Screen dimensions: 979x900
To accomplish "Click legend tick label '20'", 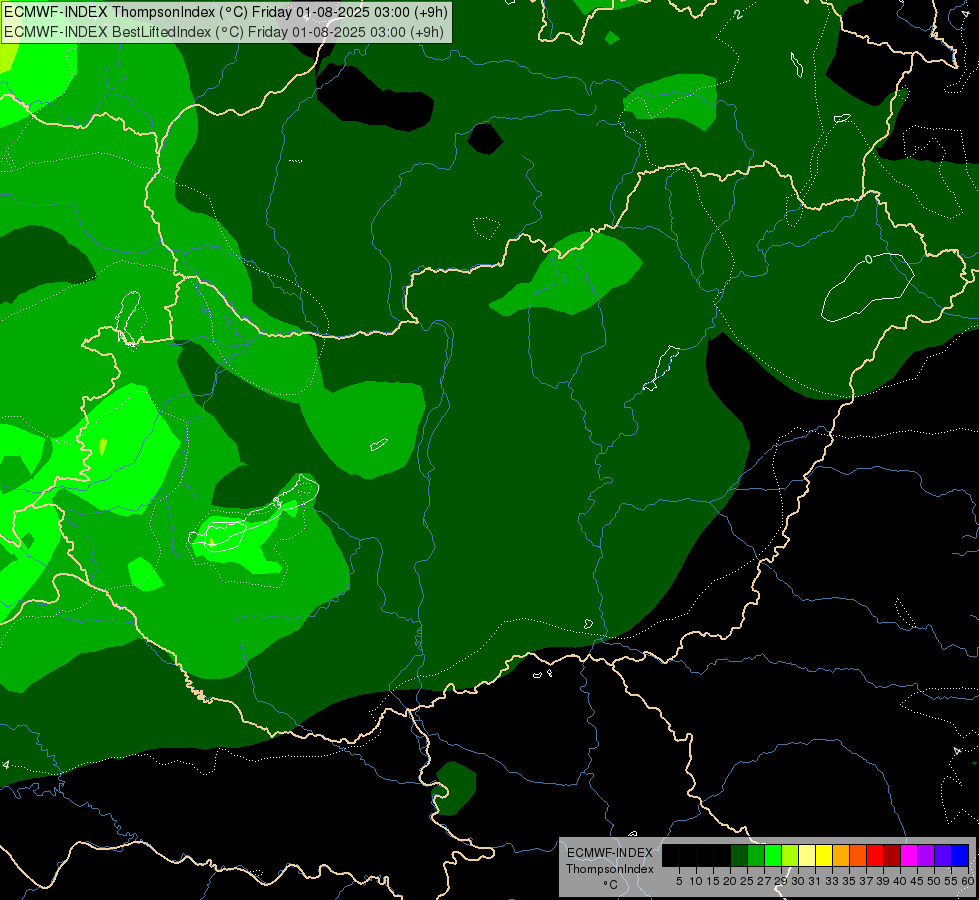I will [x=730, y=881].
